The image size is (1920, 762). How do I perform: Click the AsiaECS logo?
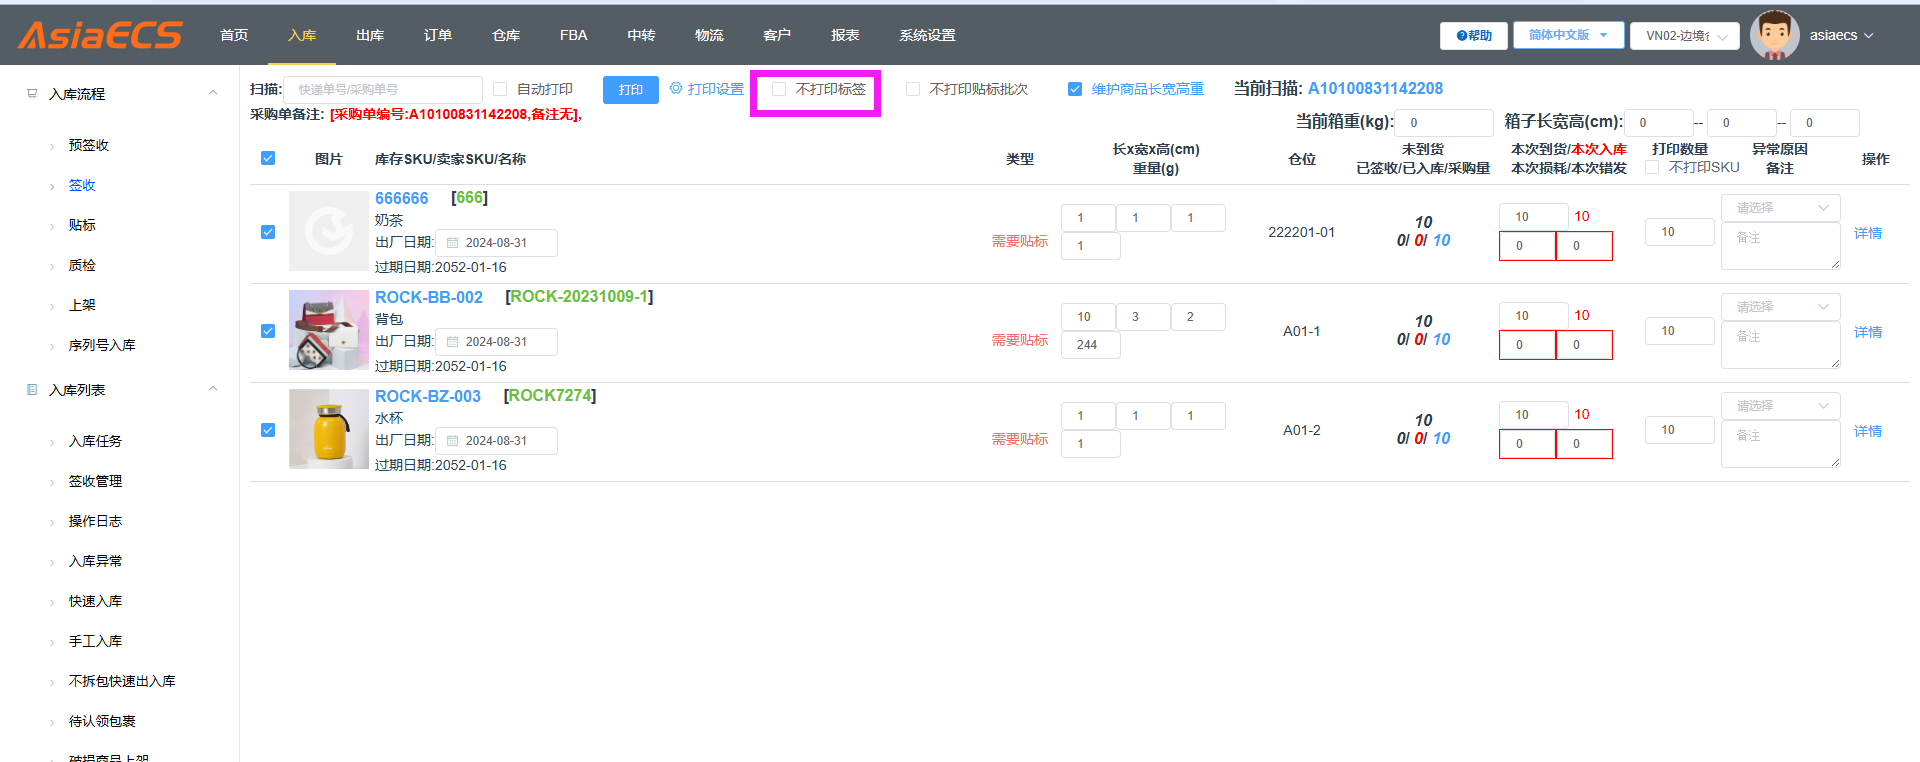(100, 35)
